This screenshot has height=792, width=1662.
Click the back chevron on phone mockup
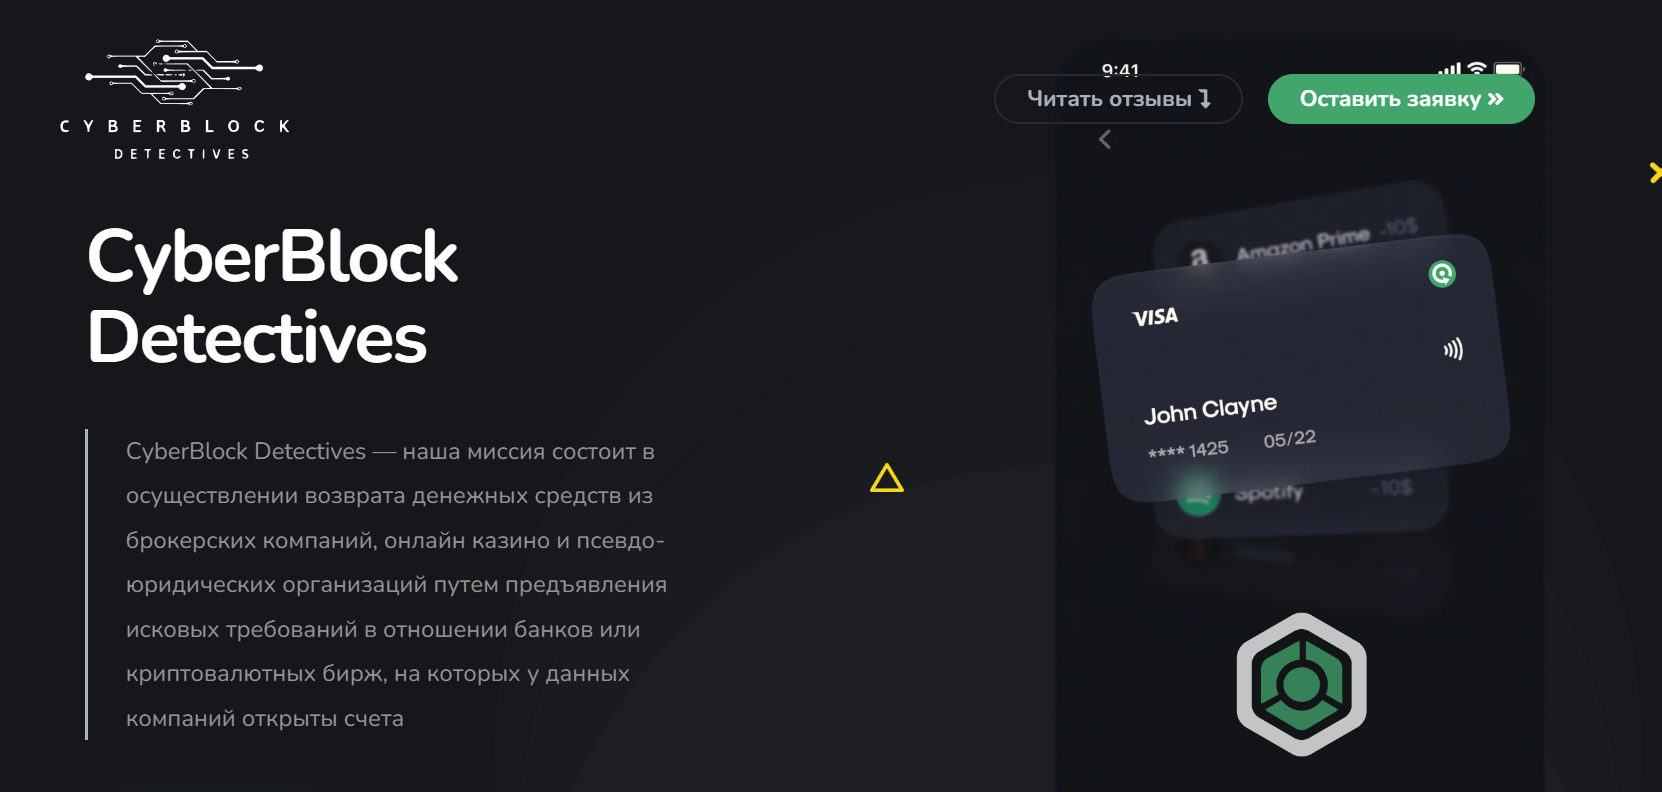[x=1105, y=140]
